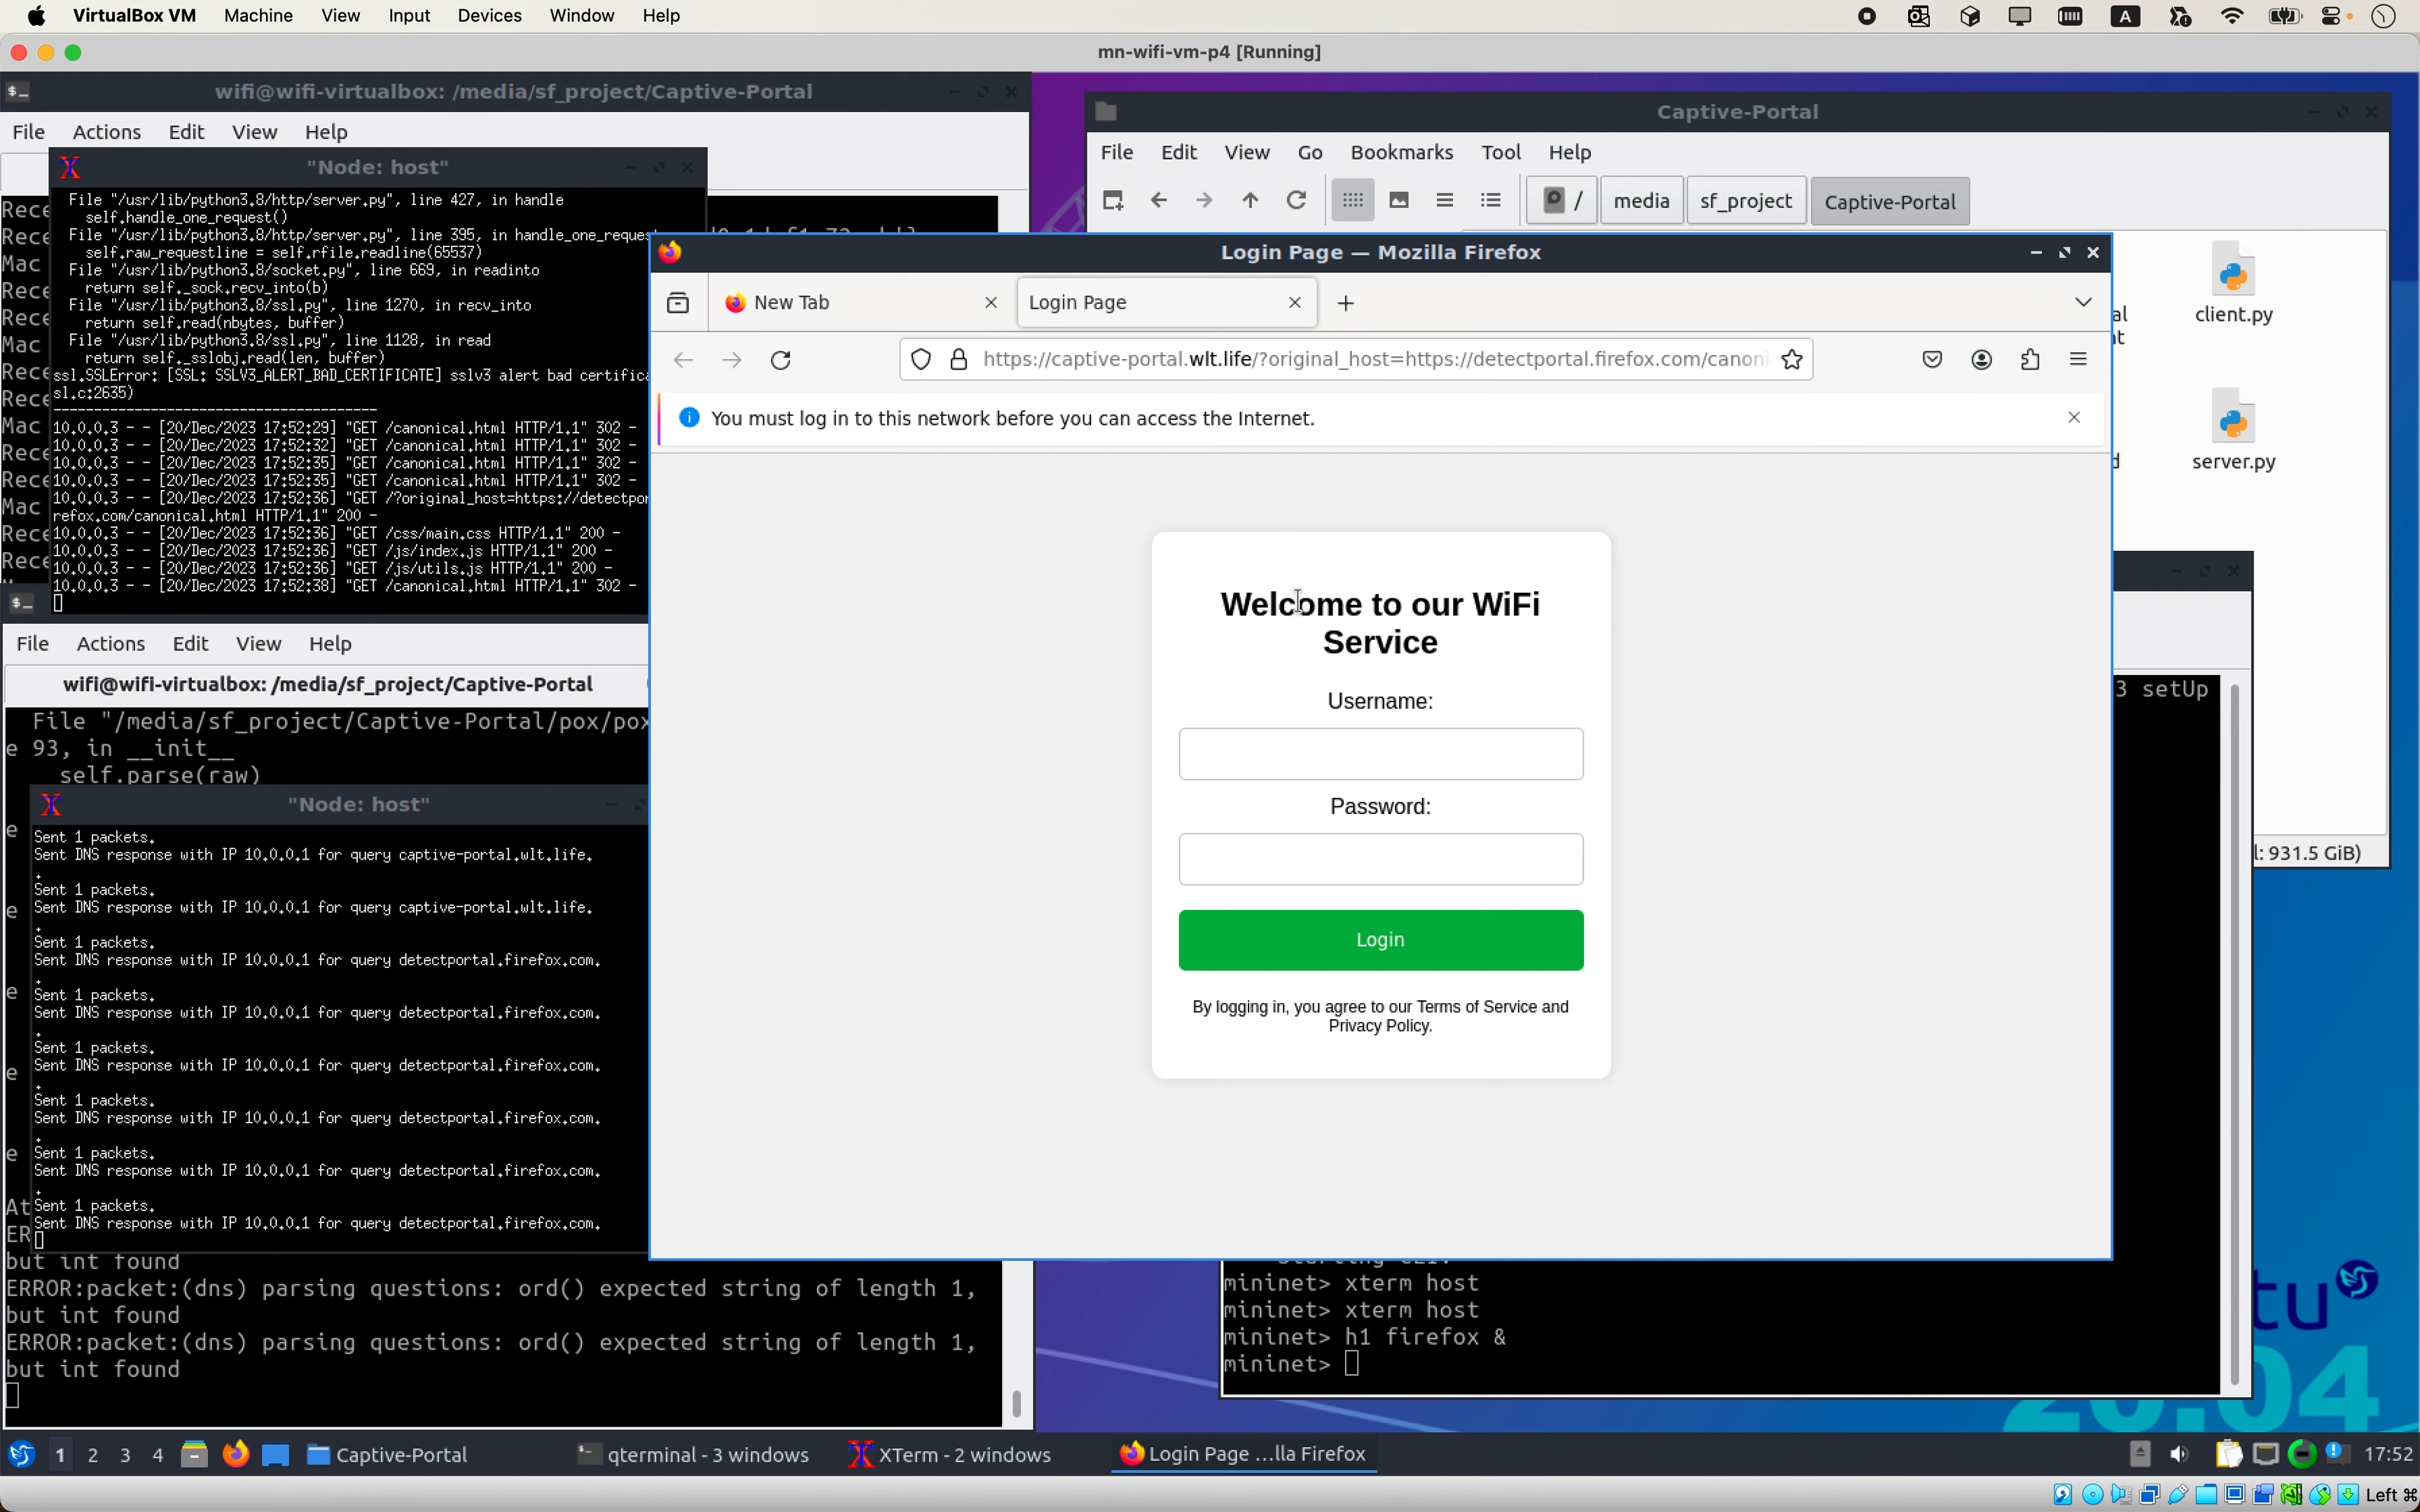The height and width of the screenshot is (1512, 2420).
Task: Click the terminal vertical scrollbar handle
Action: click(x=1016, y=1403)
